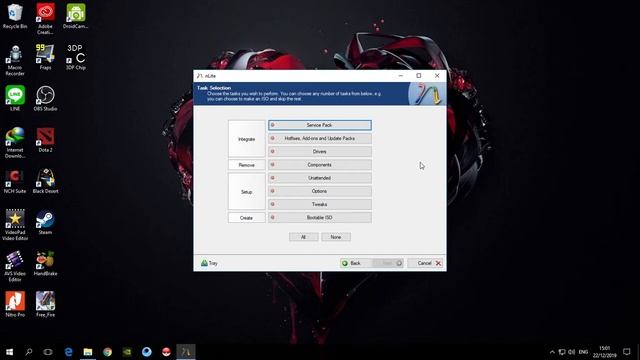Open OBS Studio desktop icon
This screenshot has width=640, height=360.
pos(45,98)
